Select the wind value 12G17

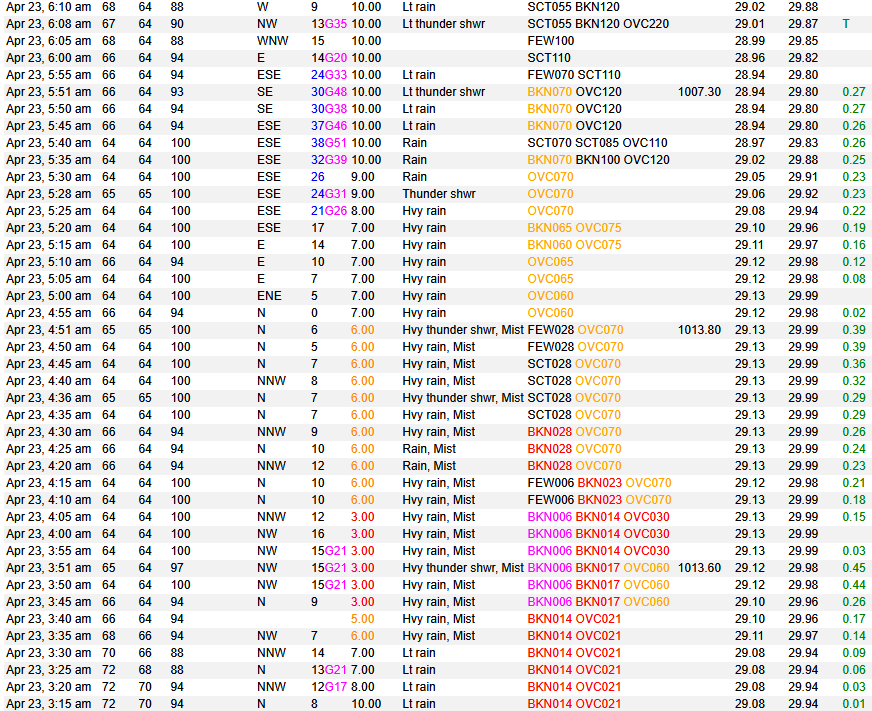pos(329,687)
